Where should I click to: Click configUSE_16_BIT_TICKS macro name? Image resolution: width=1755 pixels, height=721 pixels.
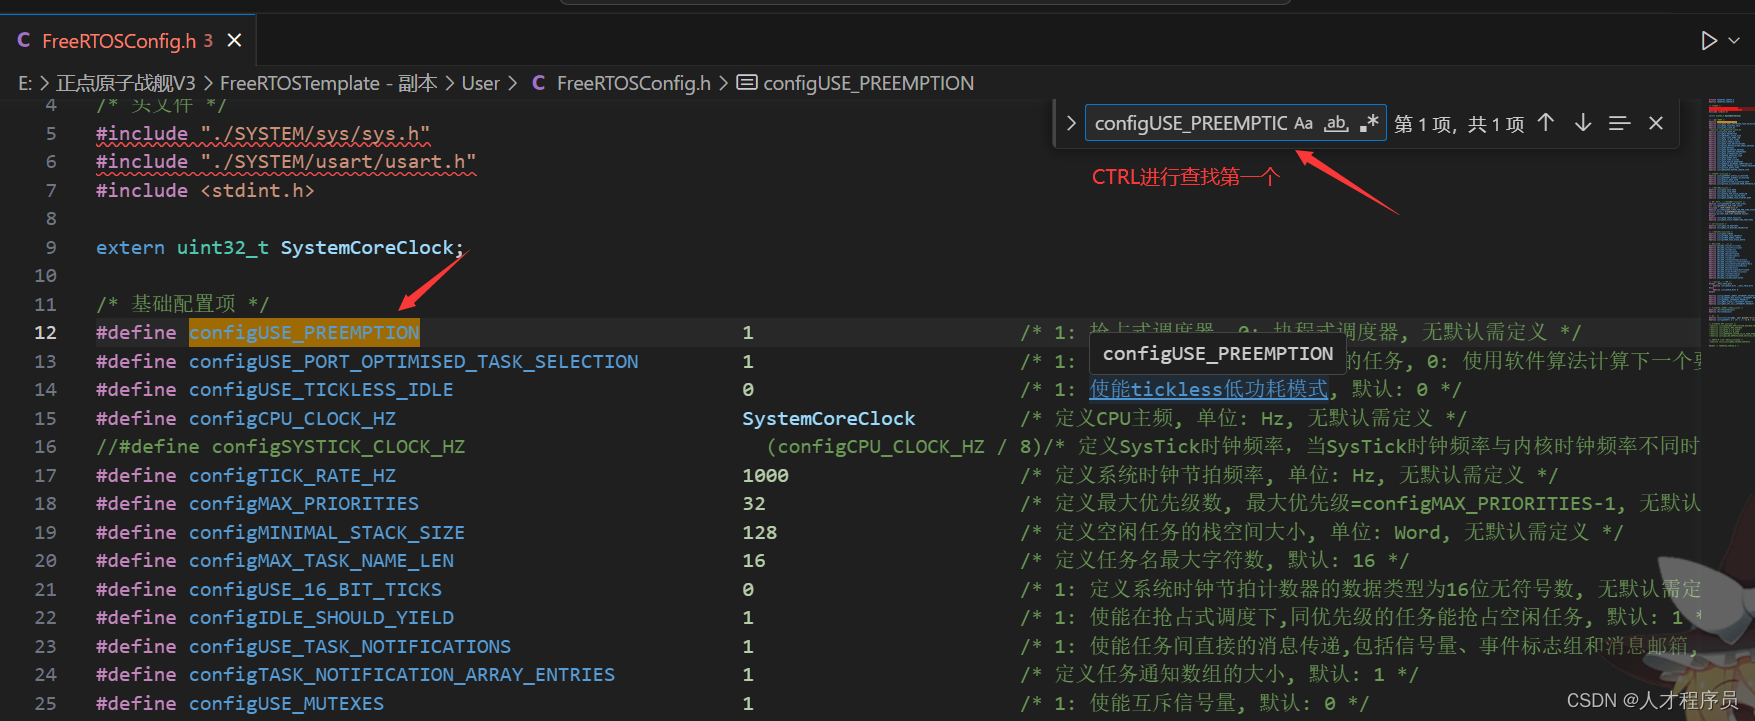point(315,589)
